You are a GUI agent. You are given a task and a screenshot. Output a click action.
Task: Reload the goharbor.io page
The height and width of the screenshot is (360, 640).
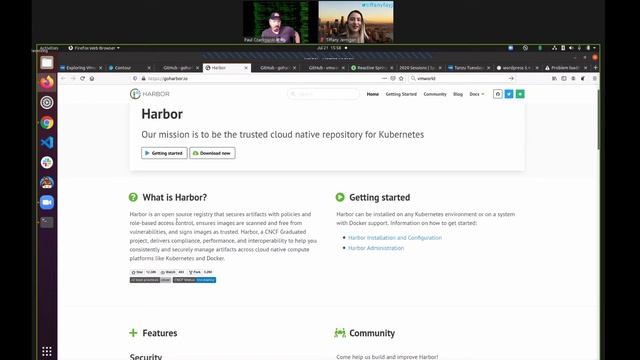[x=82, y=78]
